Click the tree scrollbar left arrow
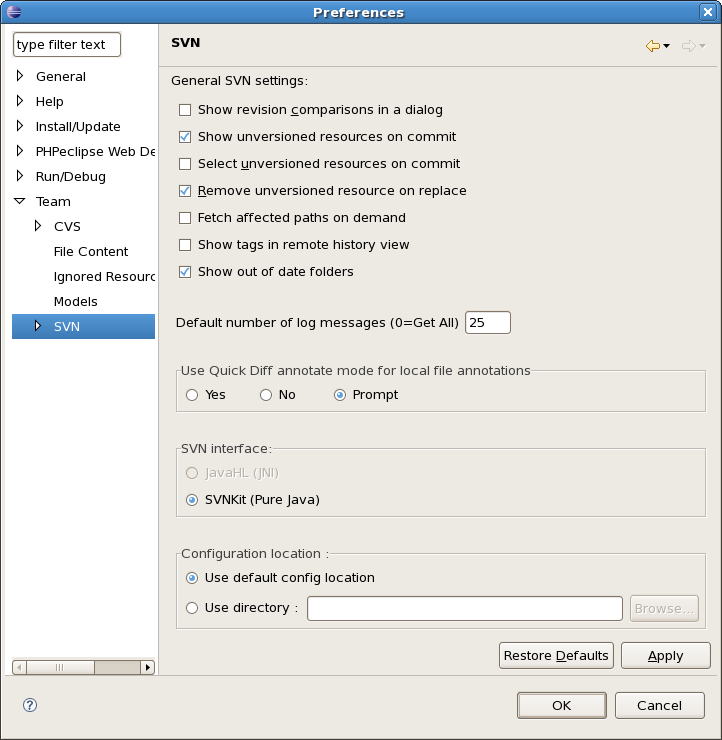This screenshot has height=740, width=722. pos(19,667)
